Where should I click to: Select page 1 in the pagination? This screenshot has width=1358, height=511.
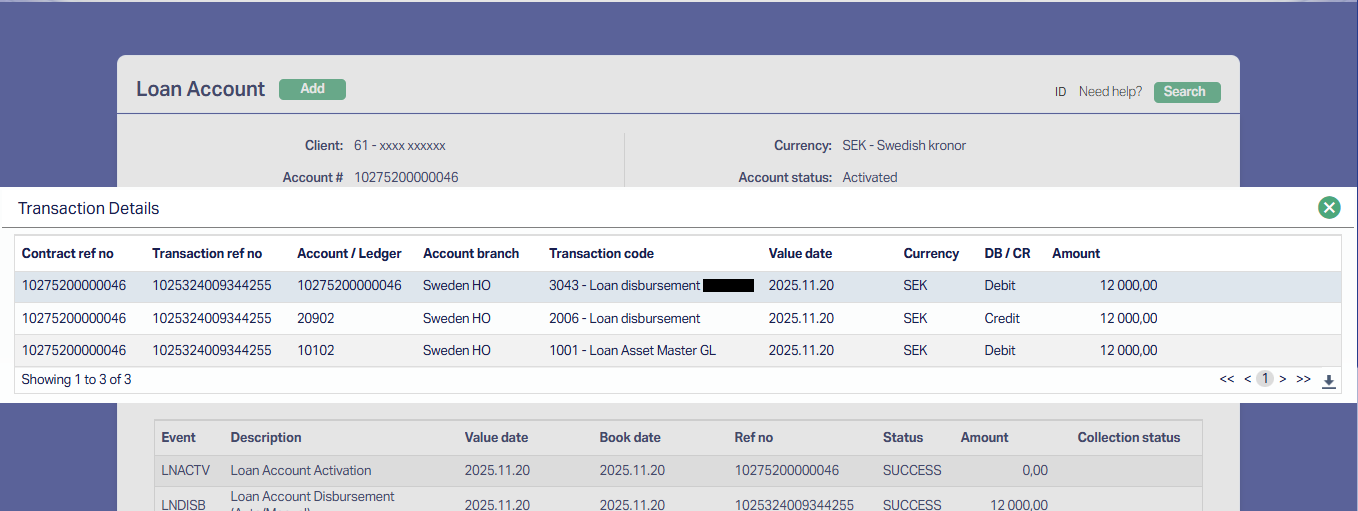(1265, 379)
